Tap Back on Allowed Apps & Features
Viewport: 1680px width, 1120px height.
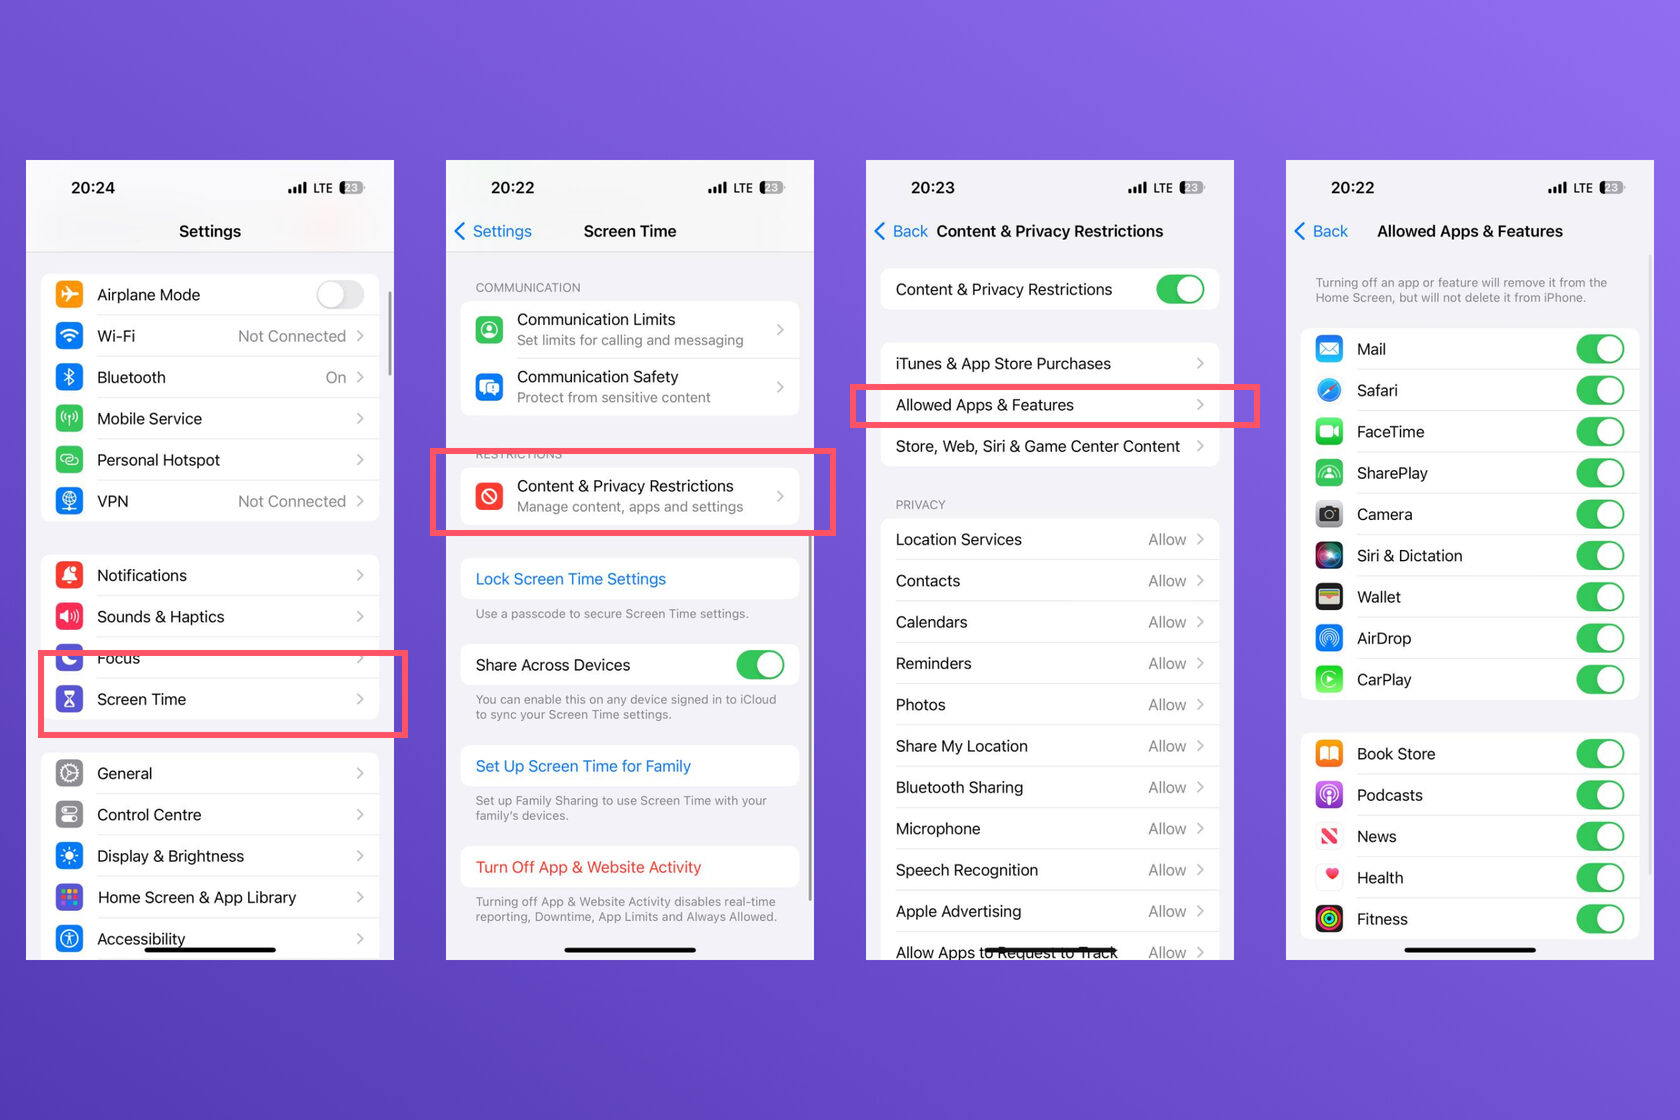coord(1321,231)
